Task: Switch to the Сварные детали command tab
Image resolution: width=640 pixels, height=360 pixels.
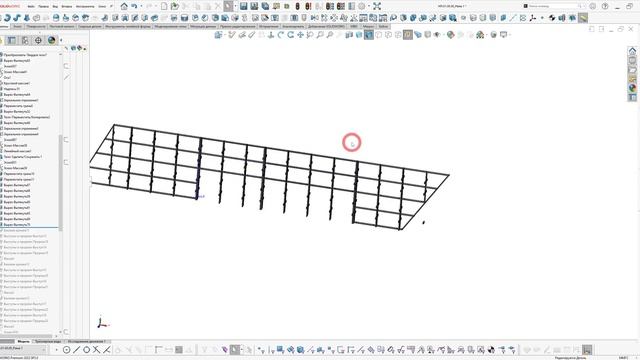Action: point(90,26)
